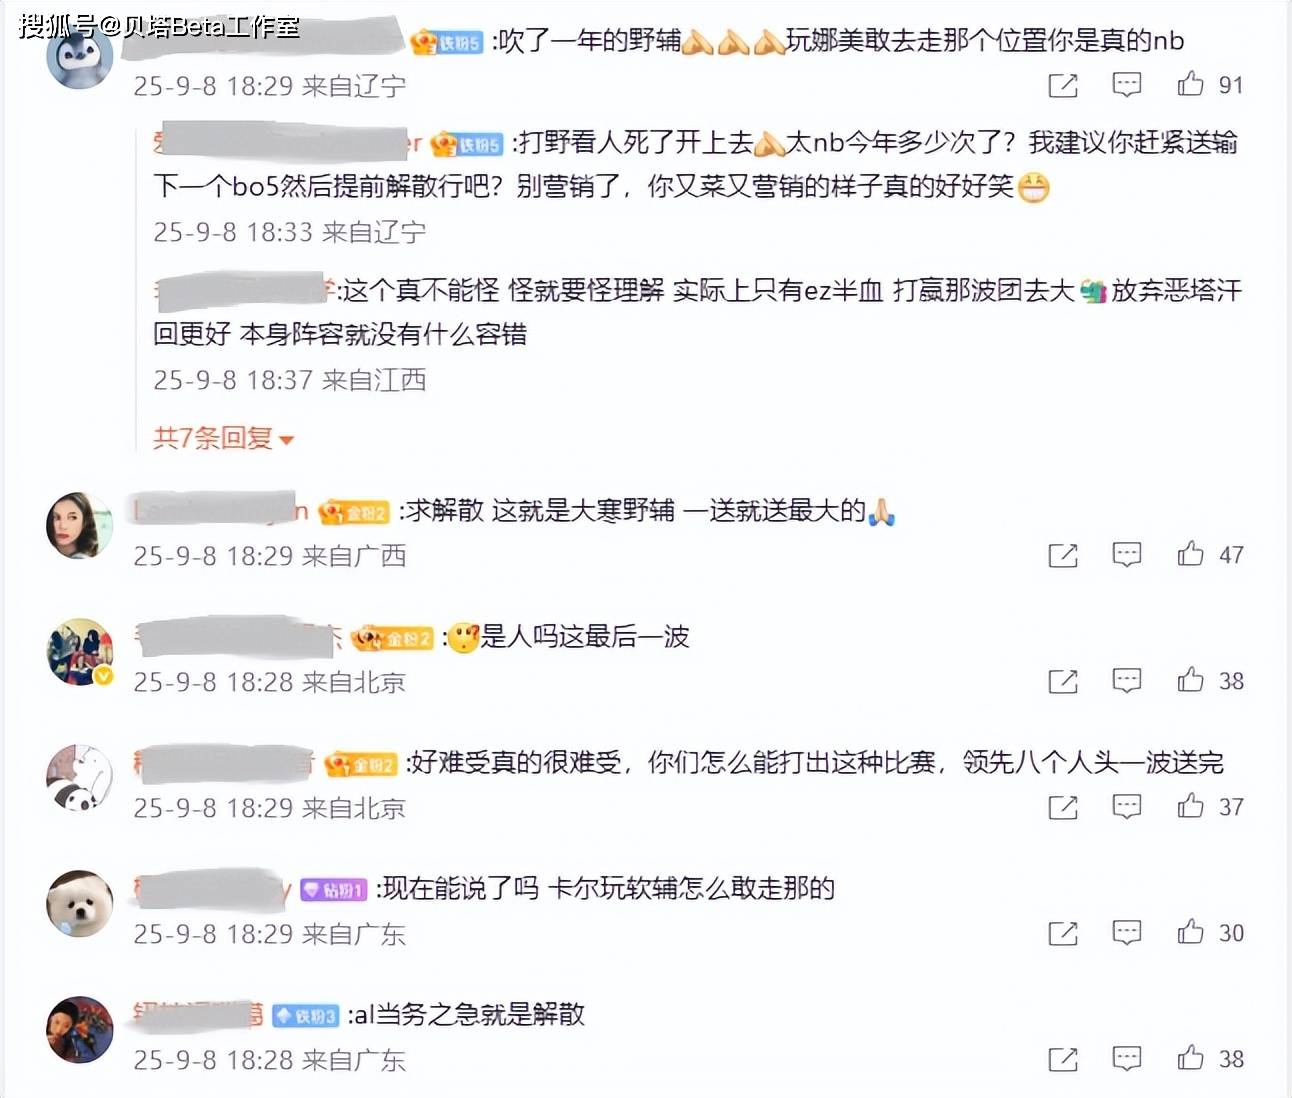Reply to the 是人吗这最后一波 comment
Screen dimensions: 1292x1098
[1127, 681]
